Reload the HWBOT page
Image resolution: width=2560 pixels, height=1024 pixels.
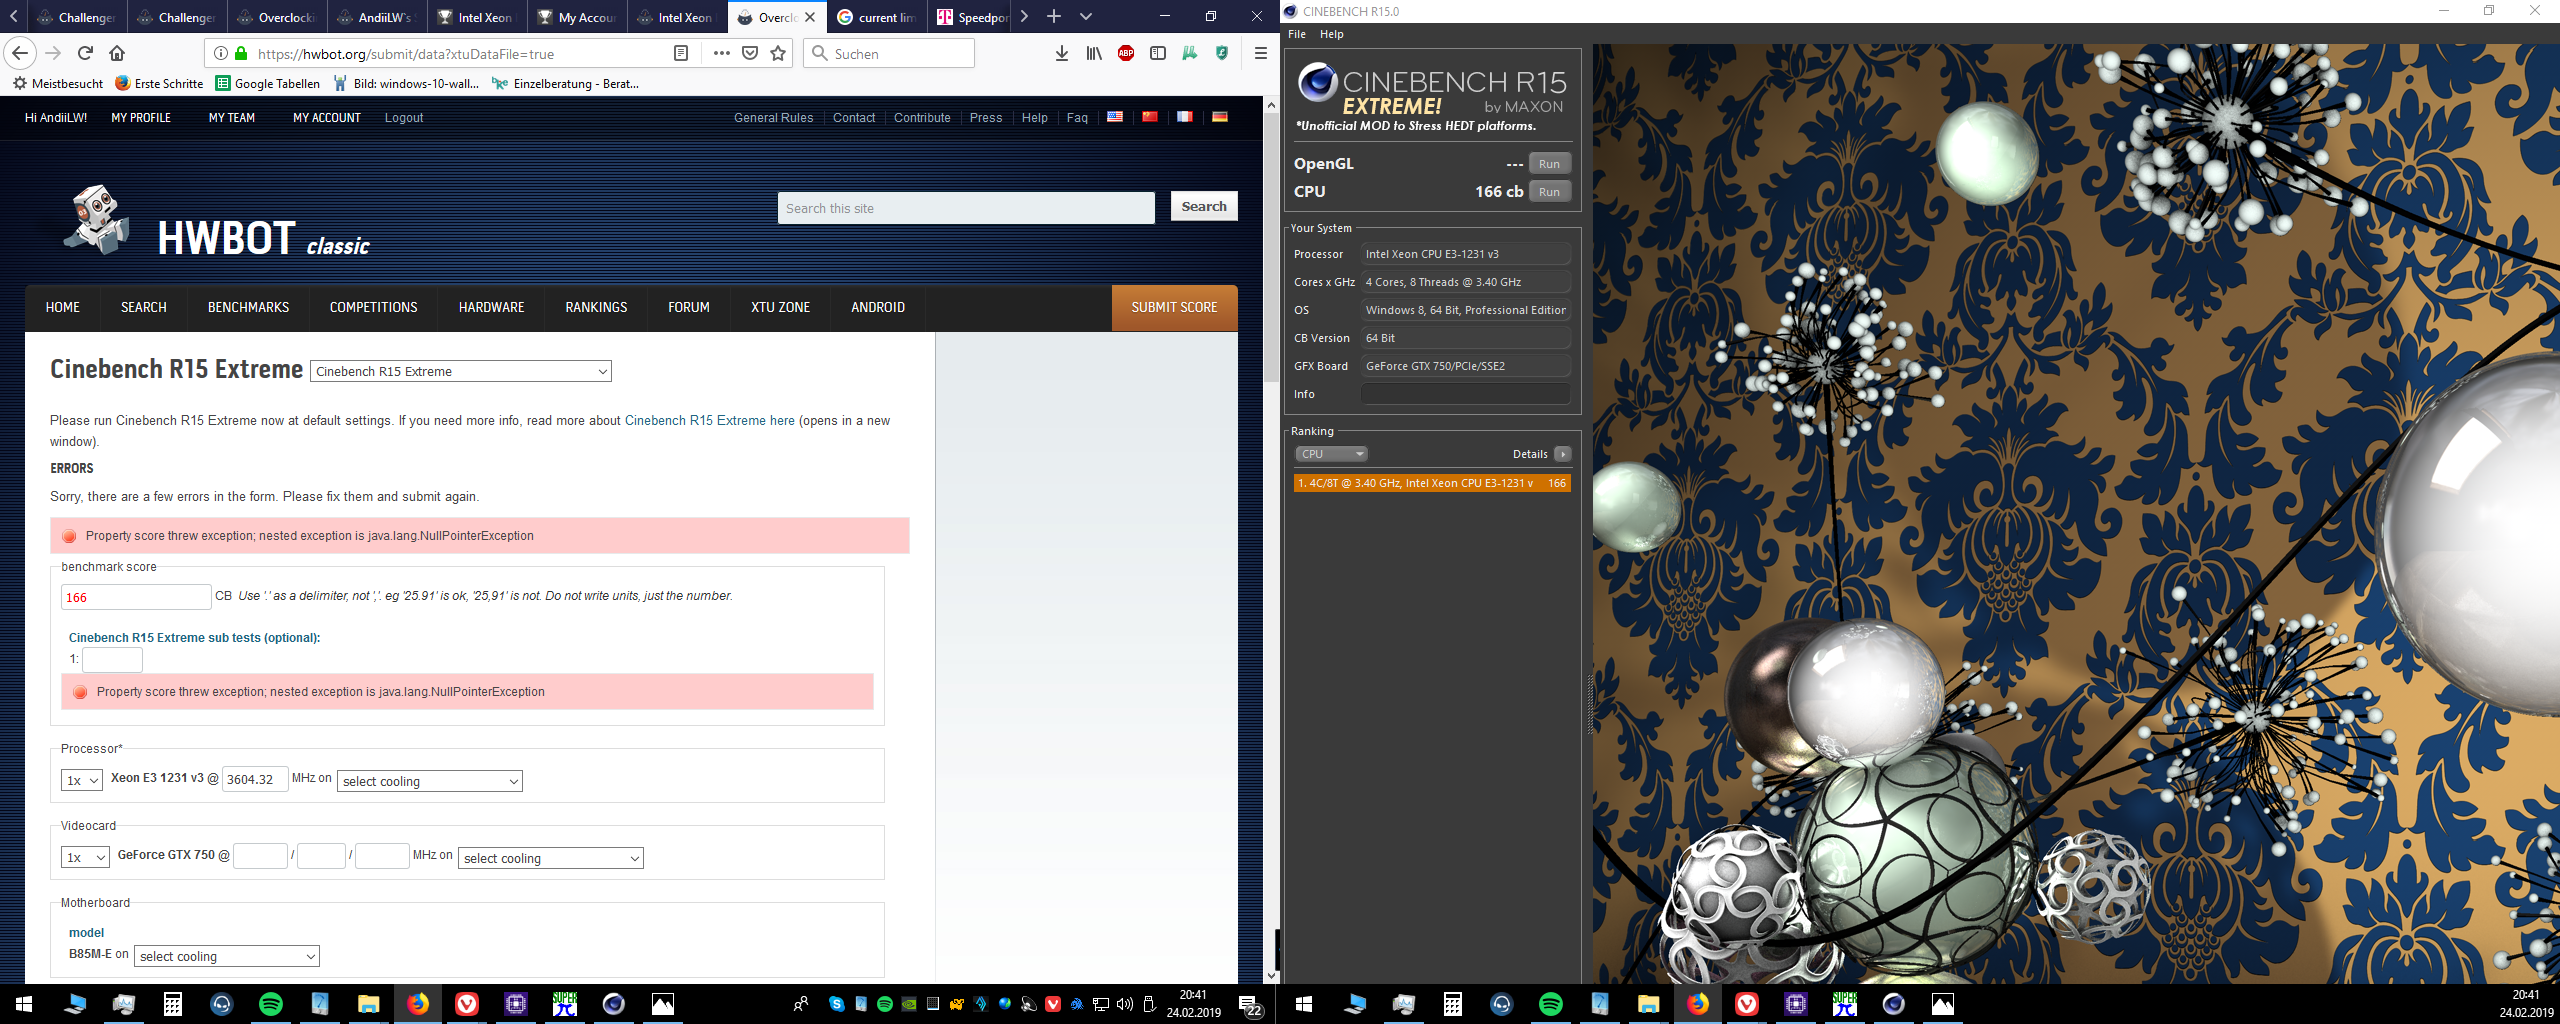click(85, 53)
